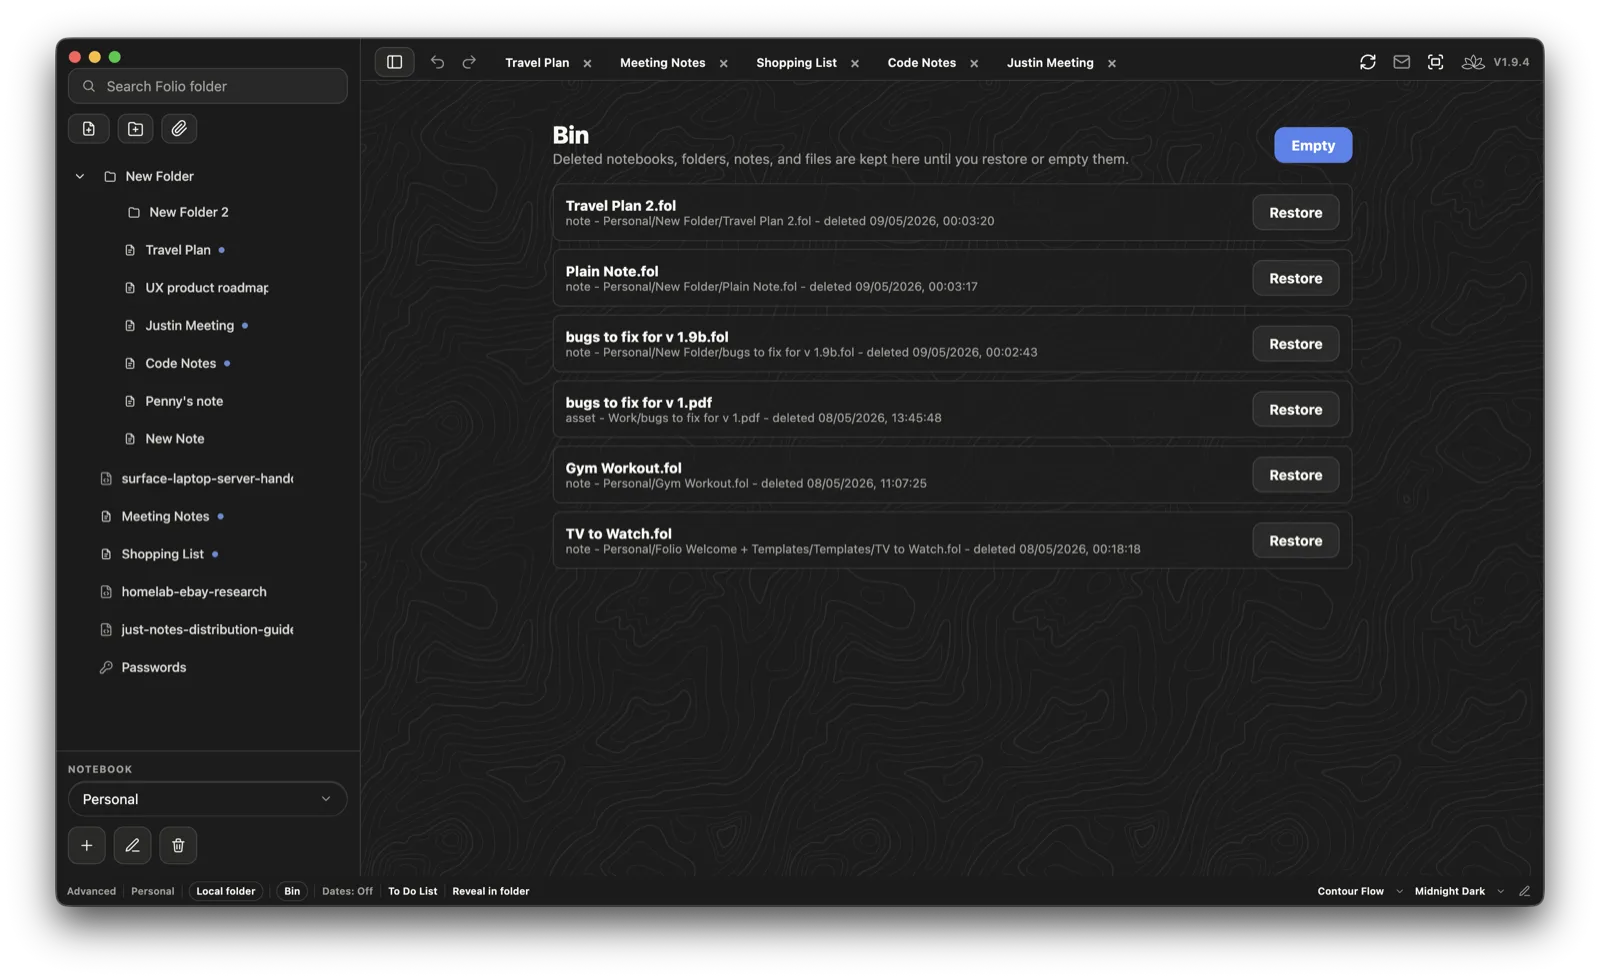Switch to the Travel Plan tab
The image size is (1600, 980).
537,62
